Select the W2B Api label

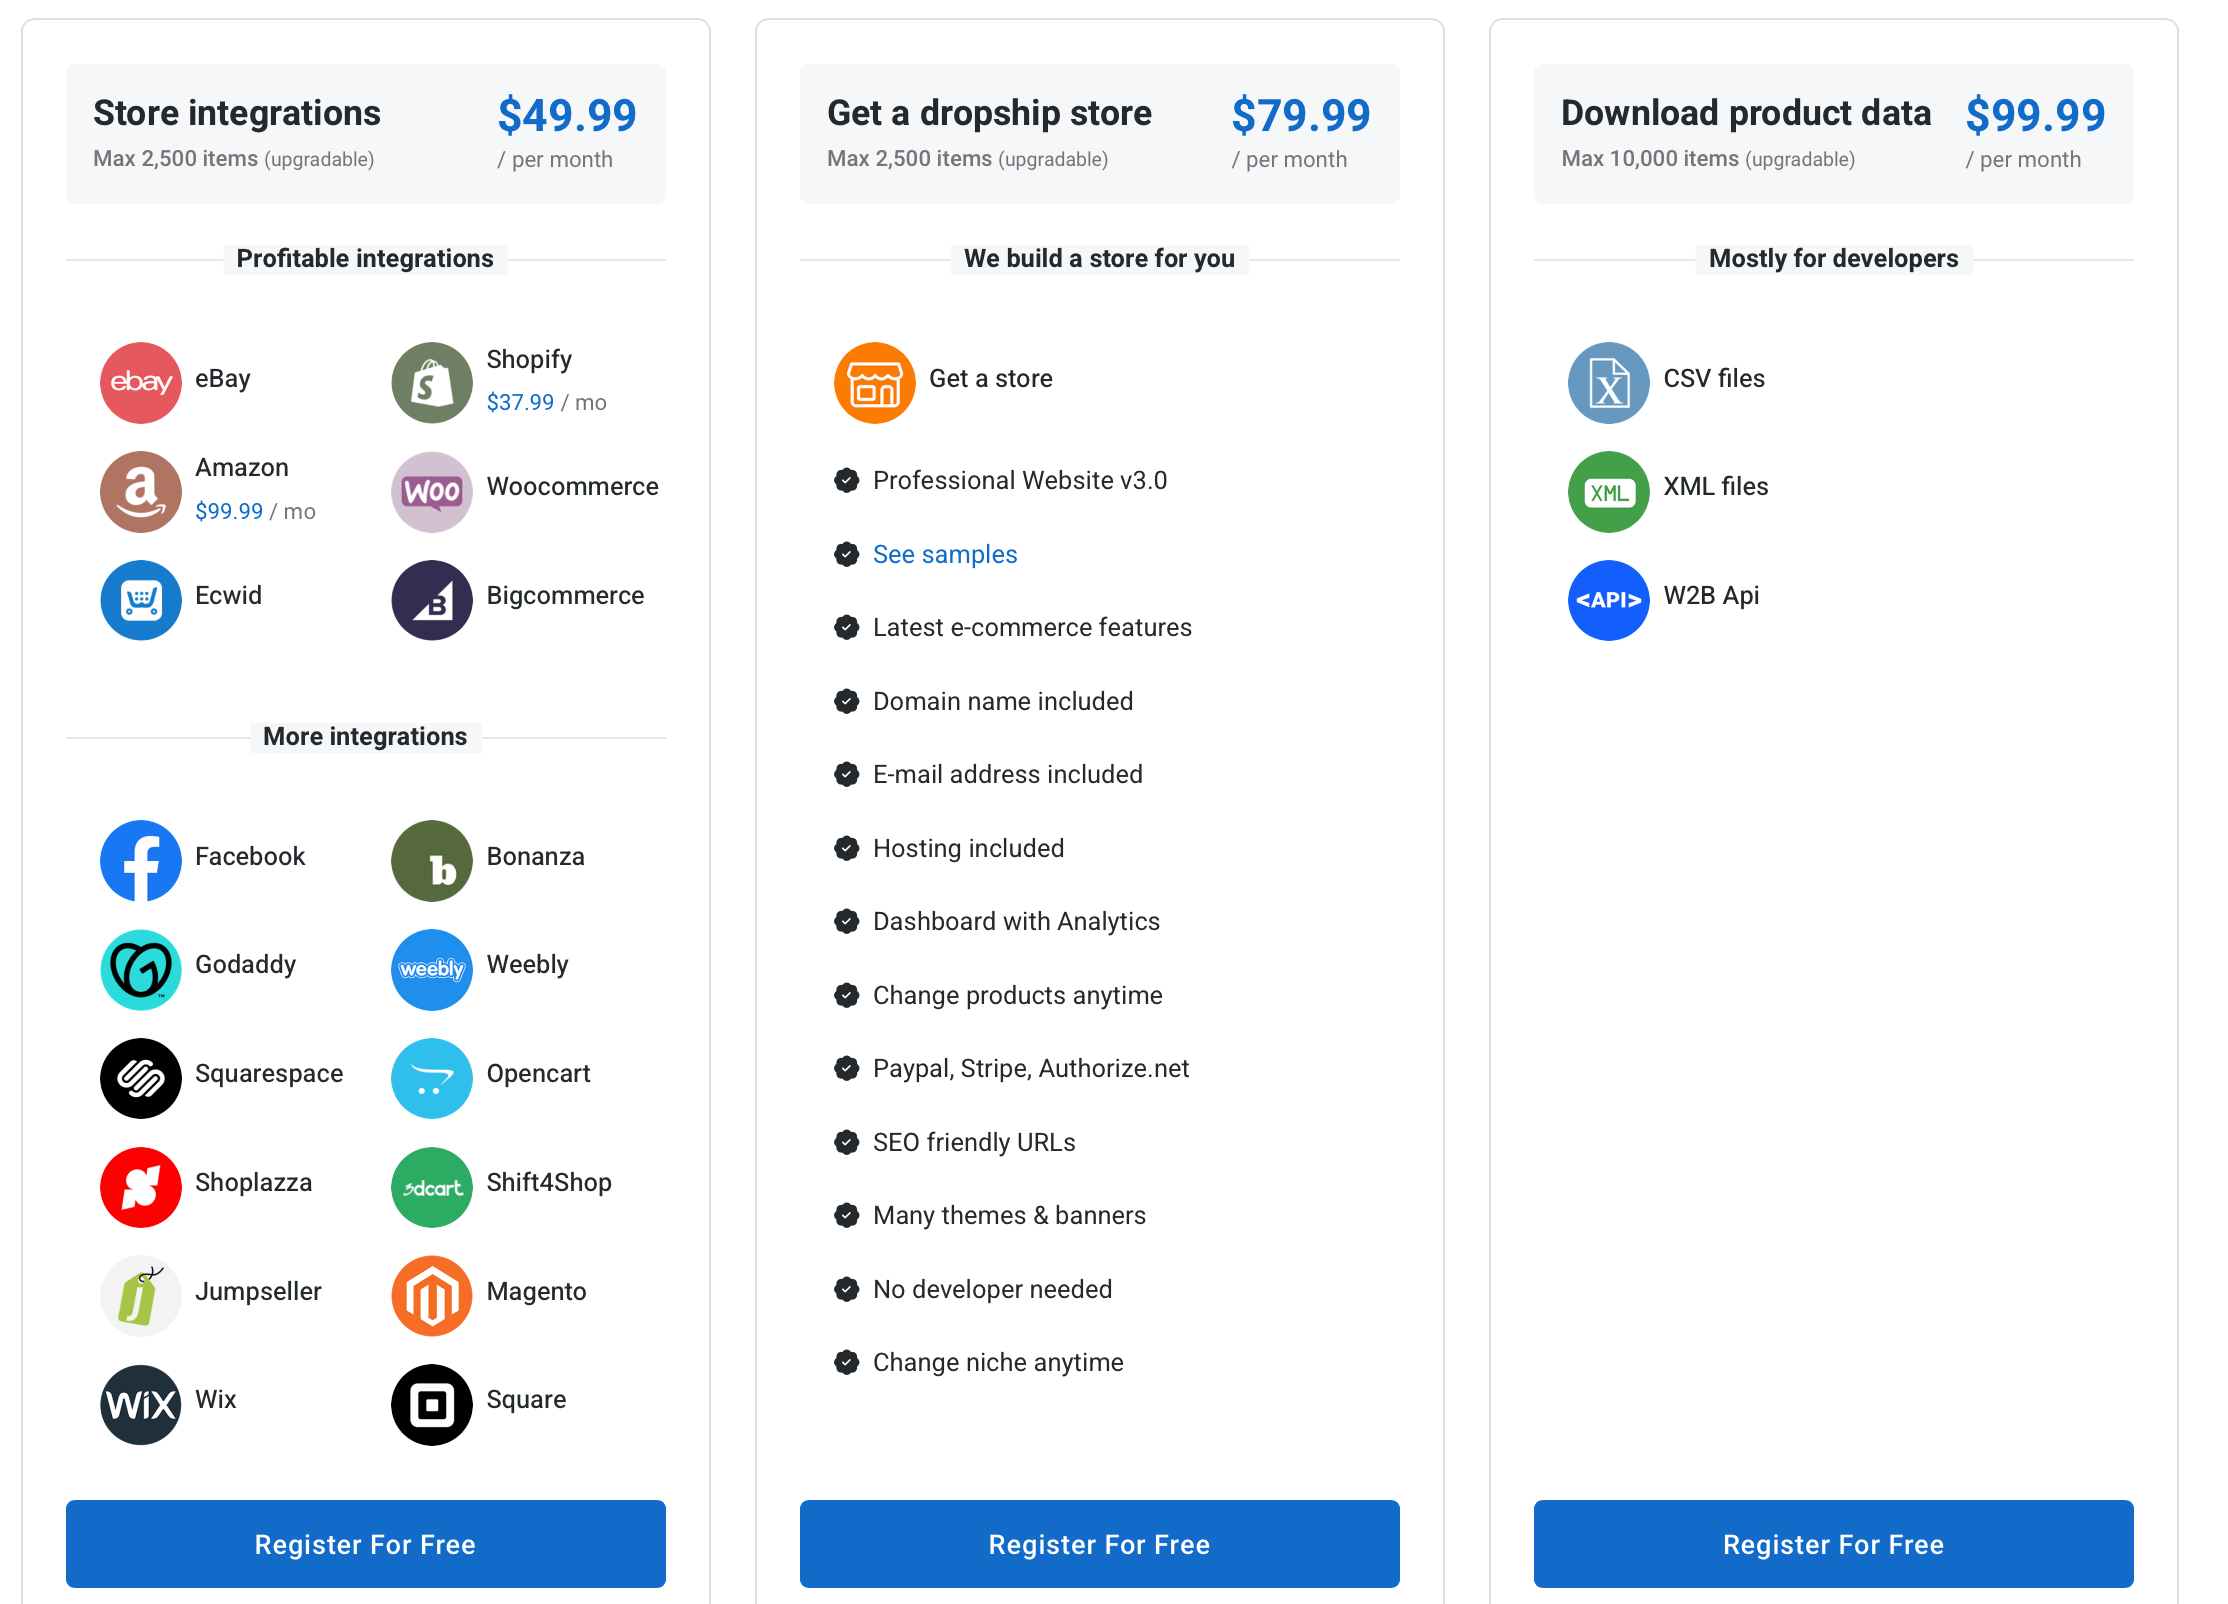1711,595
